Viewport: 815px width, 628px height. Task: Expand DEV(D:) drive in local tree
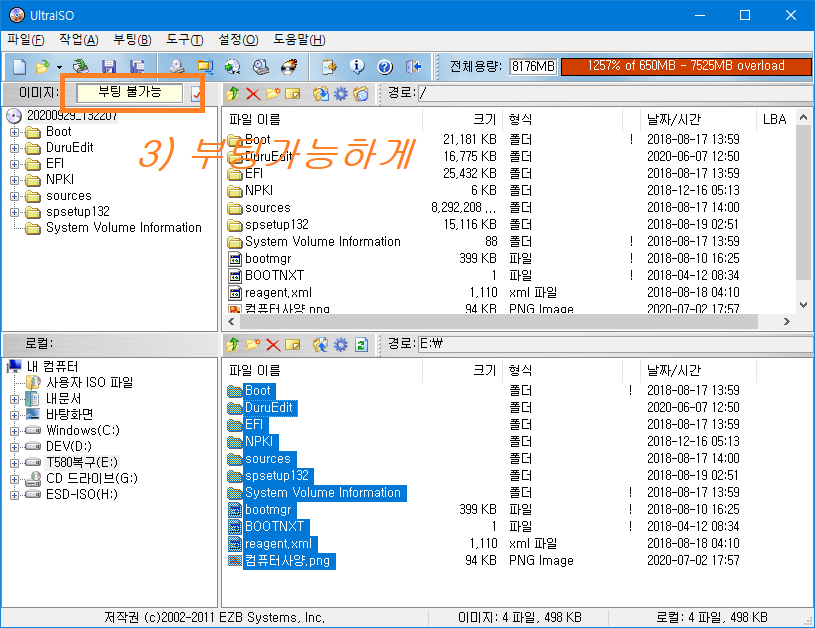pyautogui.click(x=15, y=447)
